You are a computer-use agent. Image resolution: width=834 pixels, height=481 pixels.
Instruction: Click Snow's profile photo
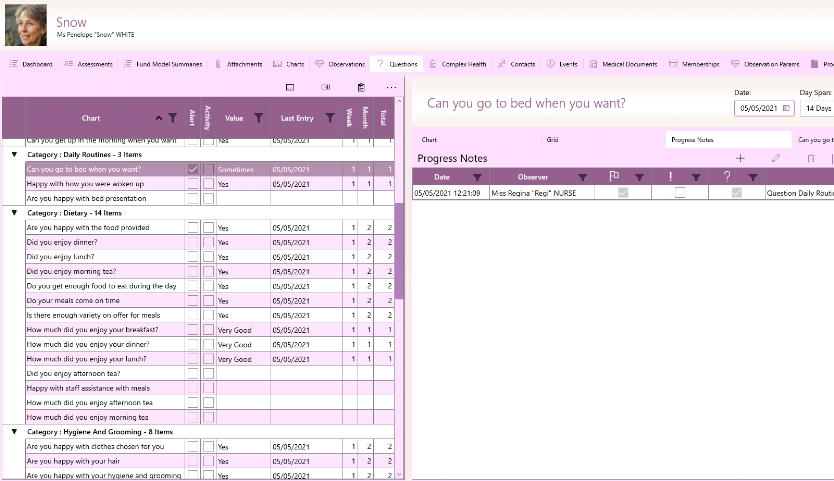26,25
